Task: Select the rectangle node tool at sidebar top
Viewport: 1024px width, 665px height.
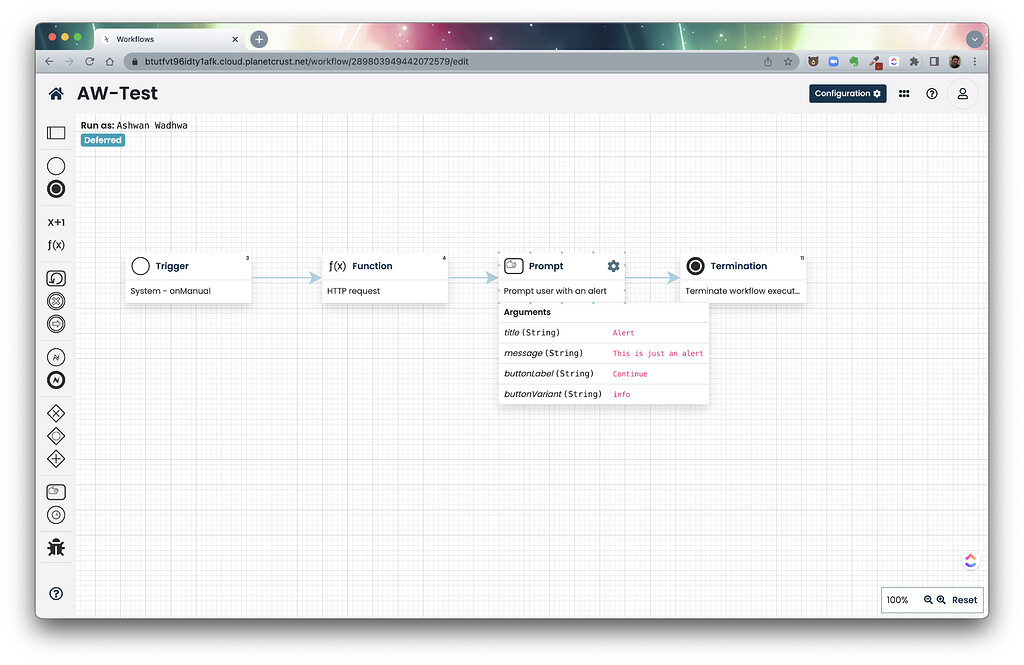Action: [x=55, y=132]
